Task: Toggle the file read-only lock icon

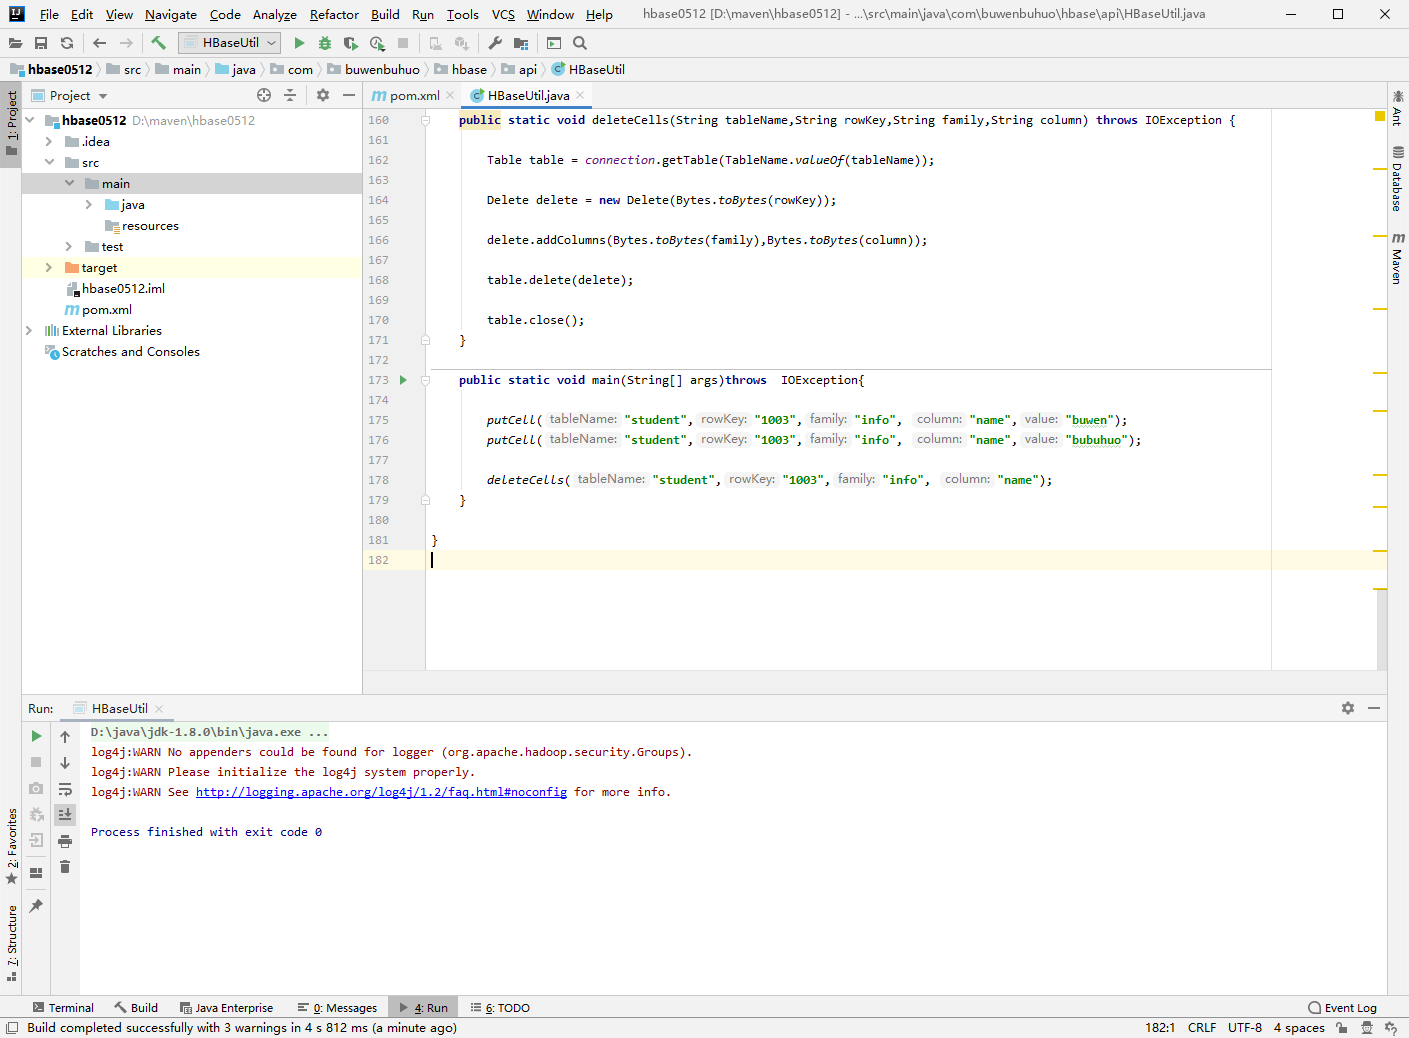Action: (1341, 1027)
